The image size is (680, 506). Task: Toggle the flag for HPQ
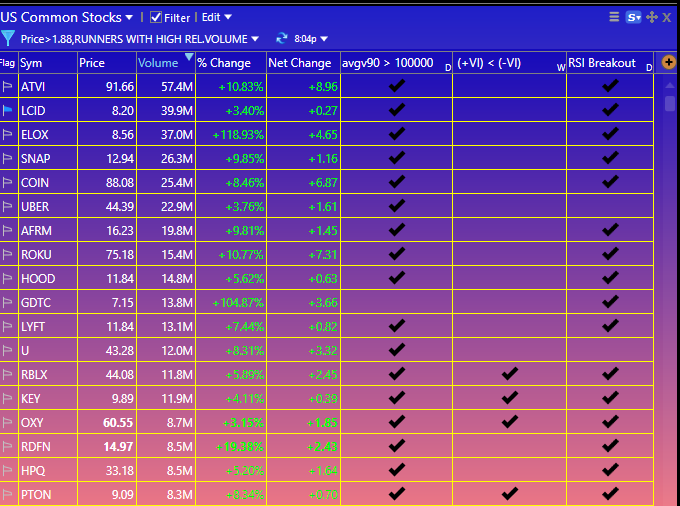click(x=7, y=470)
